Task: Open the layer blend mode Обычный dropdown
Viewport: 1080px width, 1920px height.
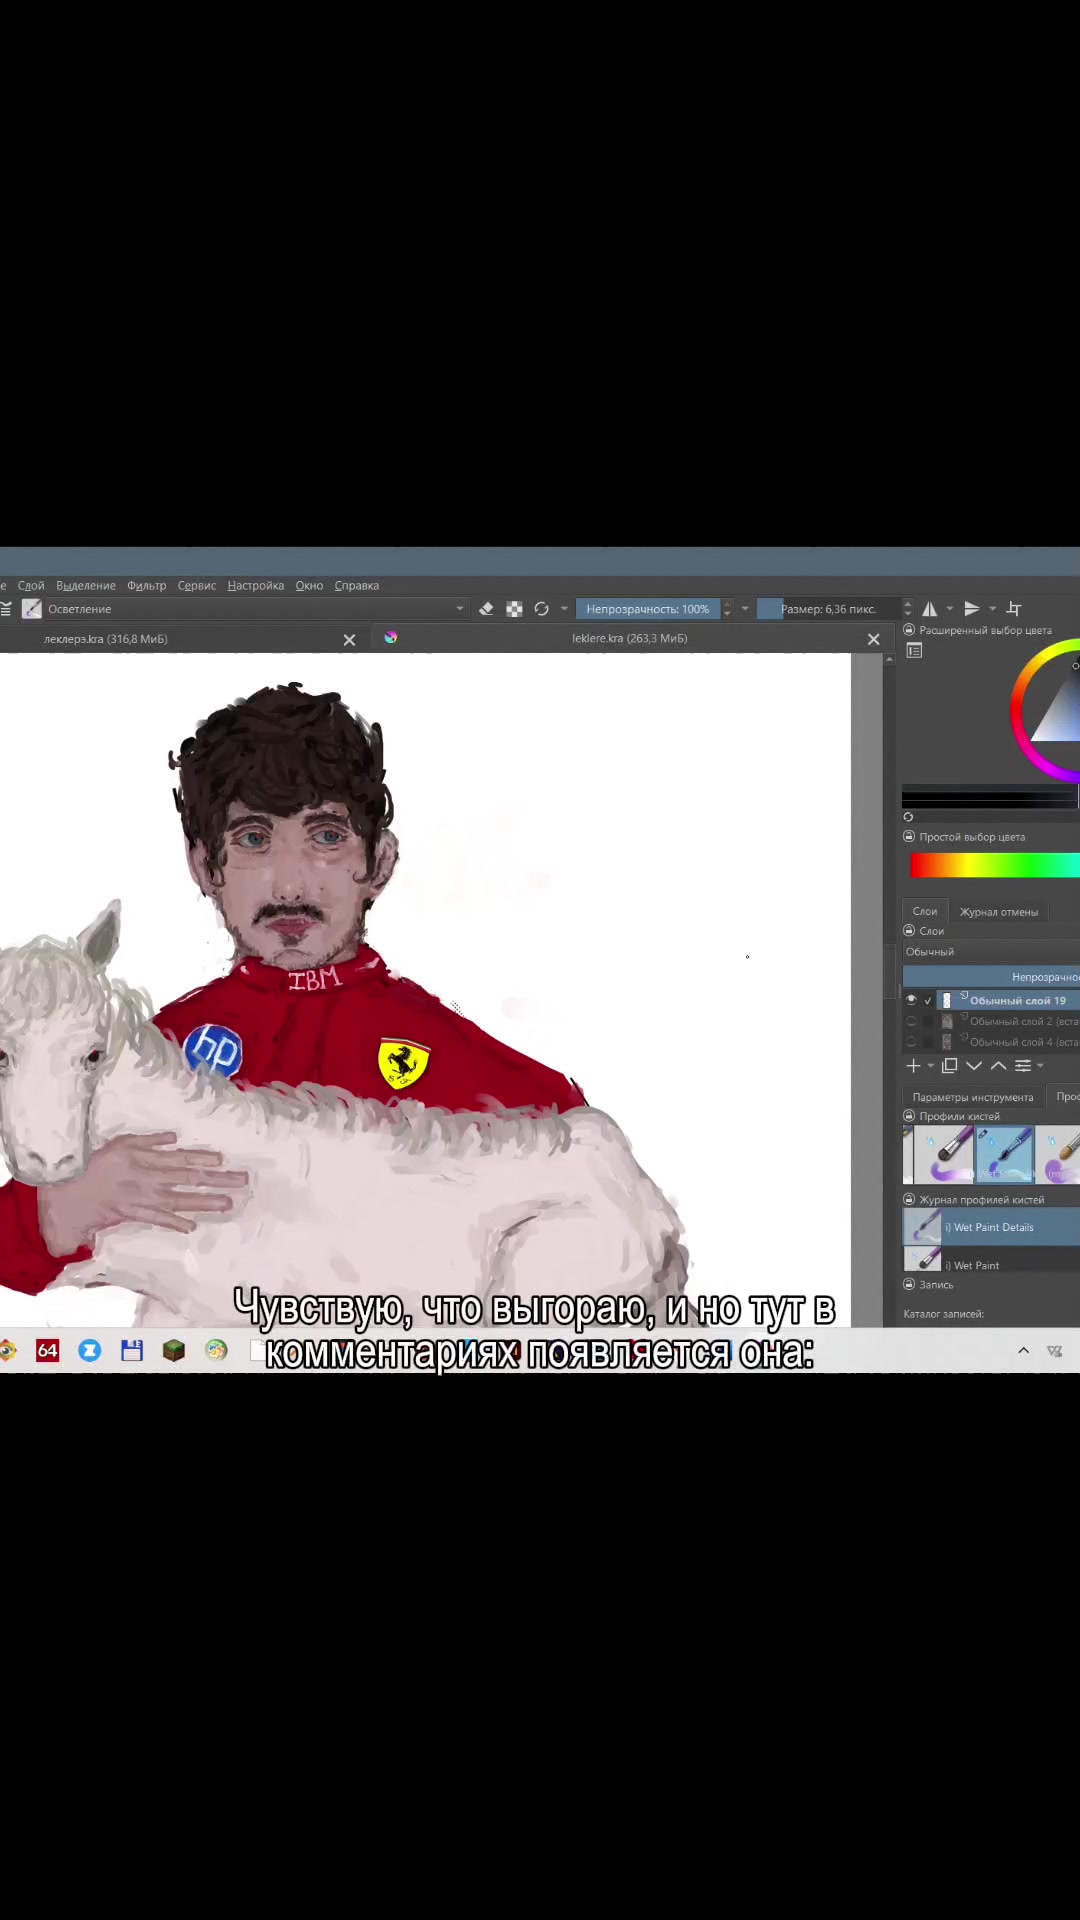Action: [991, 952]
